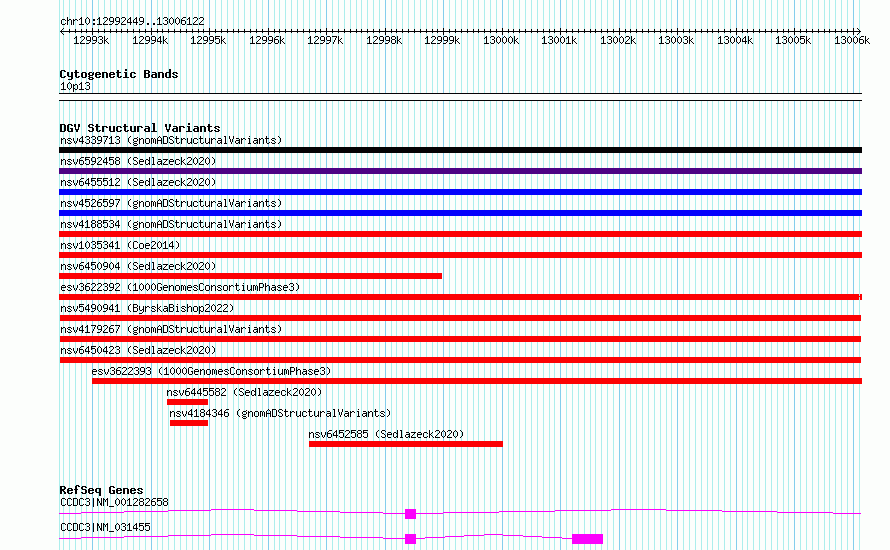Click the nsv6452585 red variant bar
Screen dimensions: 890x550
(x=406, y=444)
